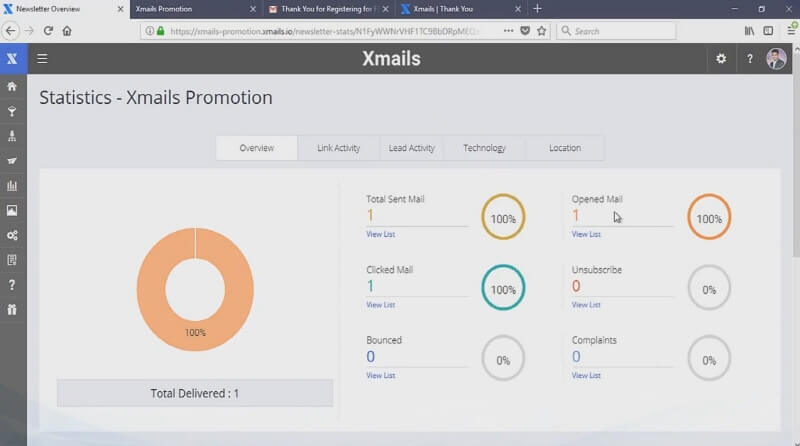Viewport: 800px width, 446px height.
Task: View List under Complaints
Action: pos(586,375)
